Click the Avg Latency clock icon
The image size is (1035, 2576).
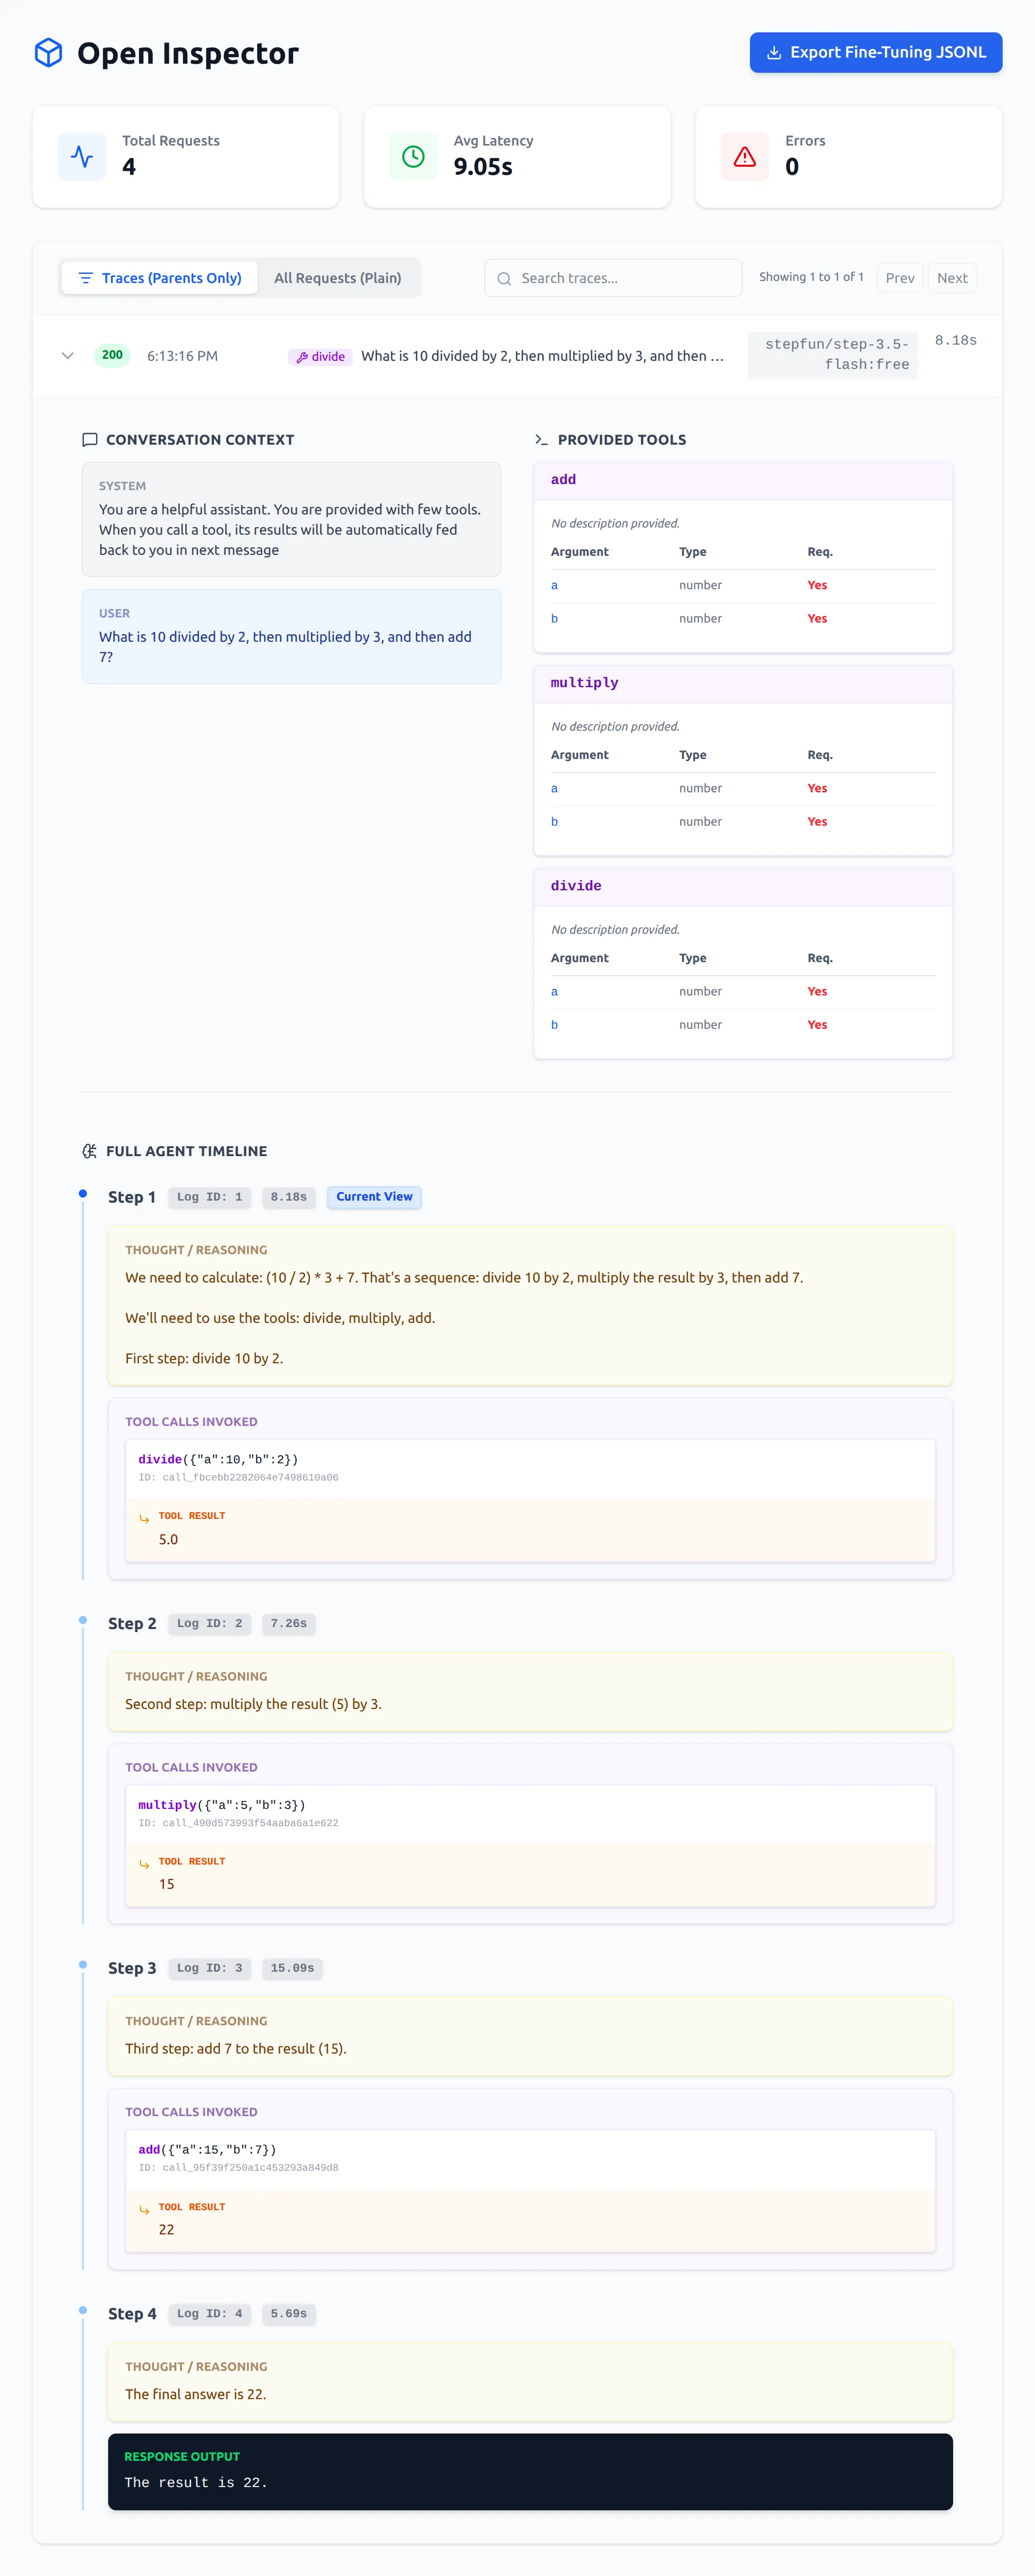click(413, 157)
